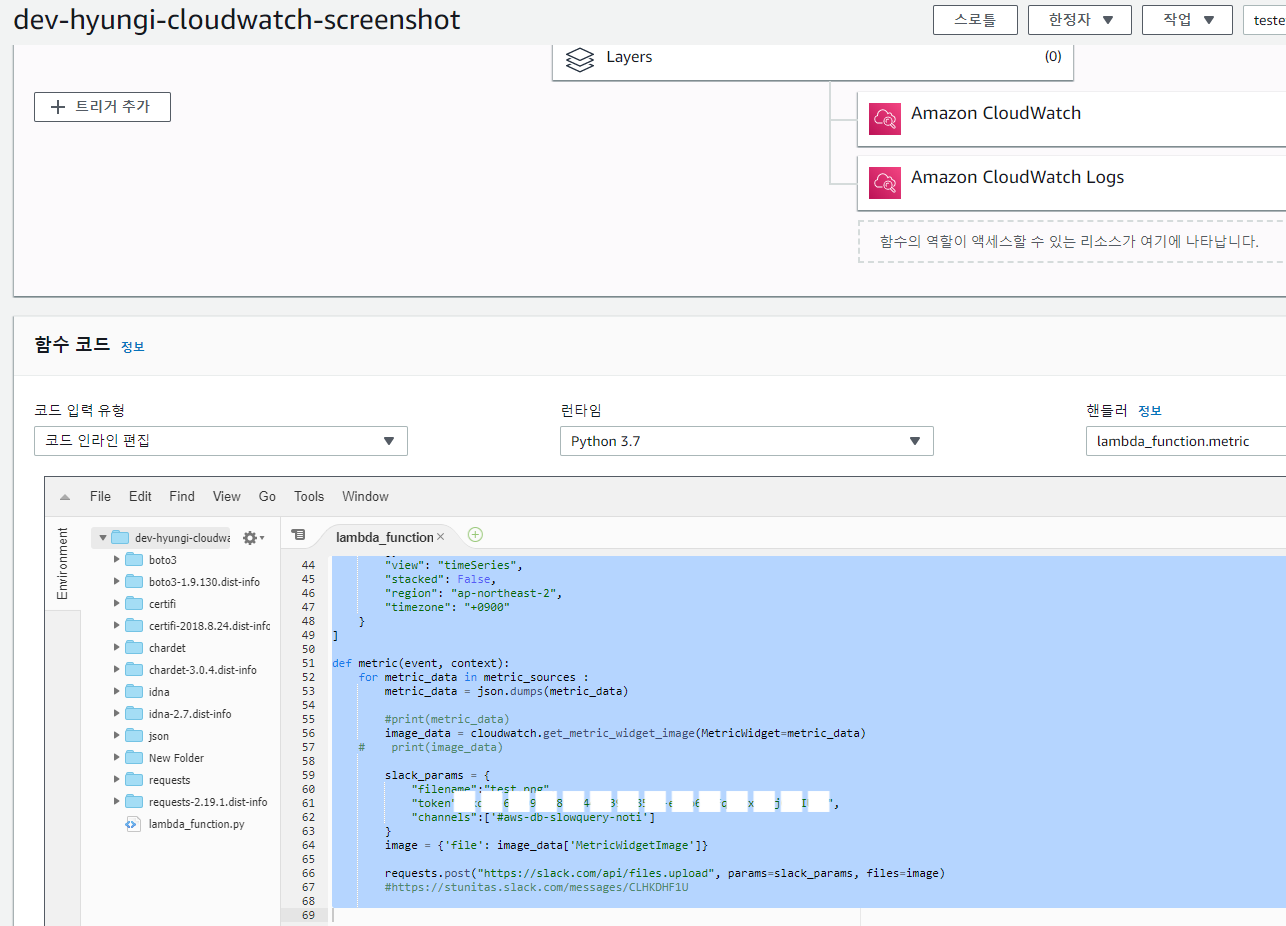Viewport: 1286px width, 926px height.
Task: Expand the idna-2.7.dist-info folder
Action: pos(116,714)
